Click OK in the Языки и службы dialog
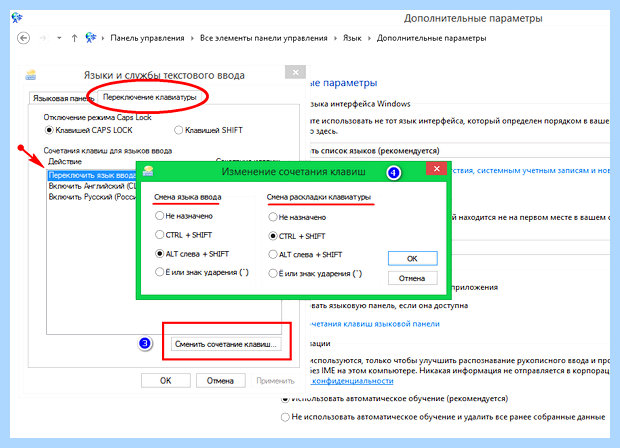Screen dimensions: 620x448 pyautogui.click(x=166, y=380)
